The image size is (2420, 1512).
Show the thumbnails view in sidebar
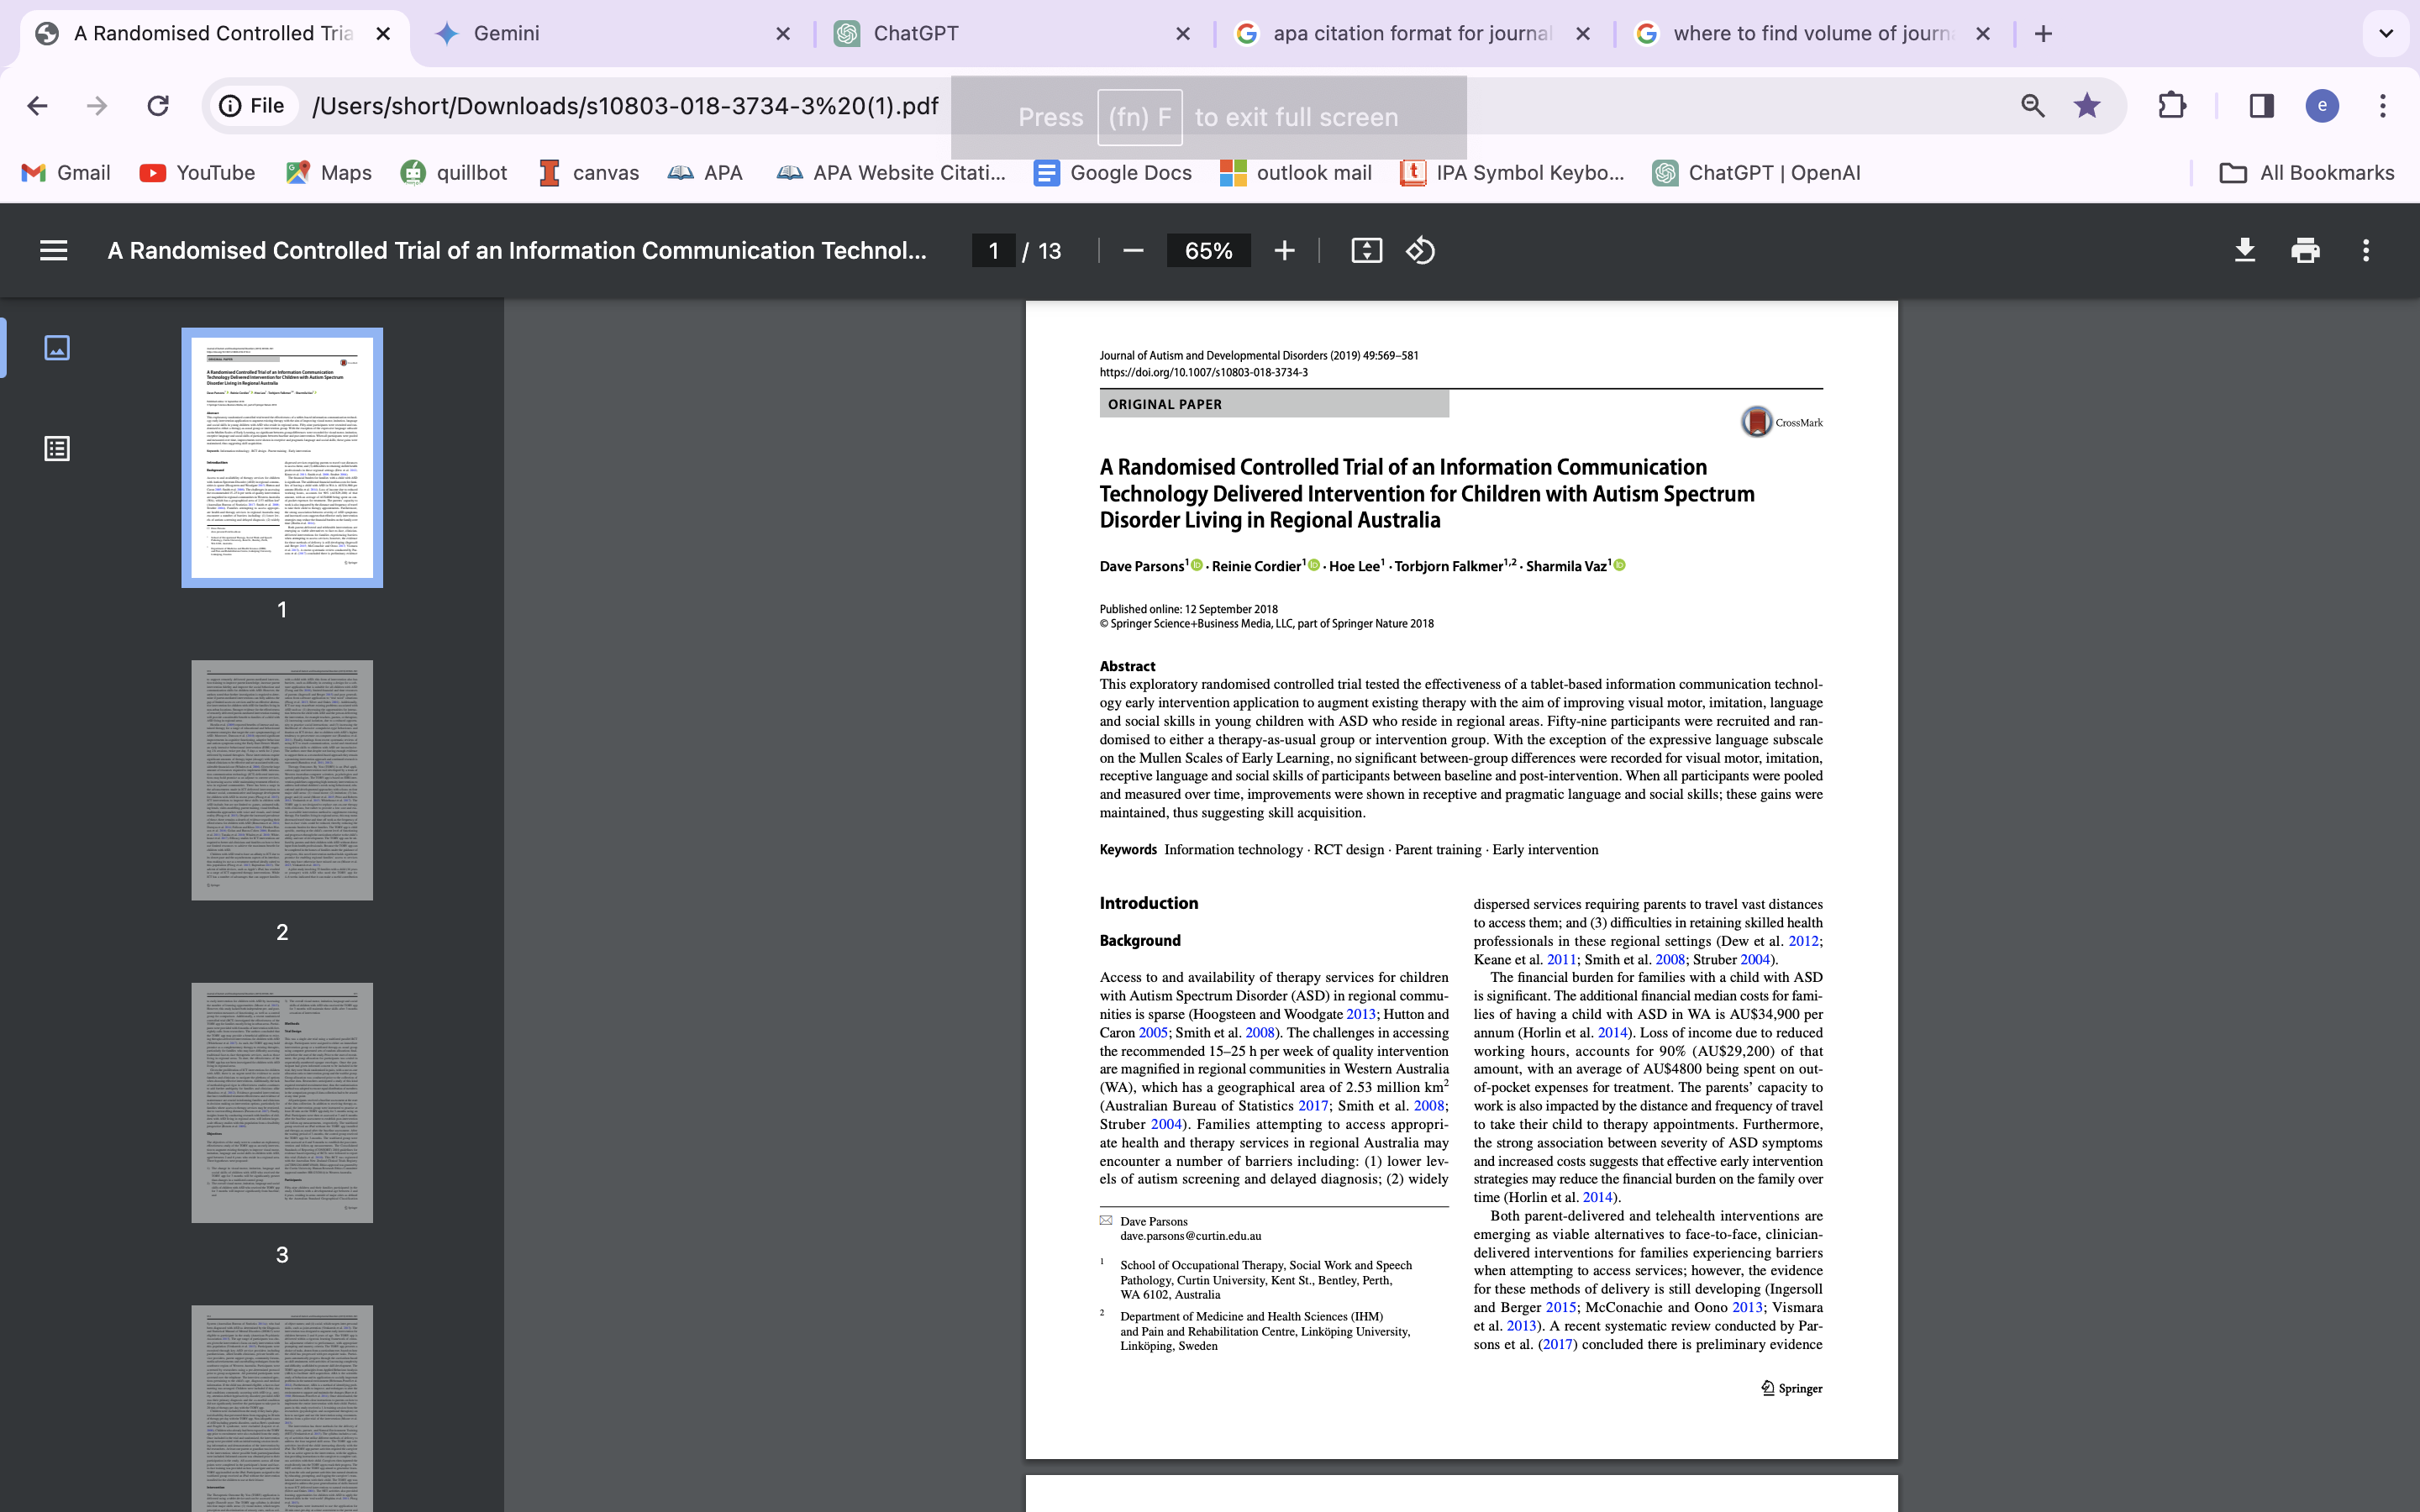coord(57,348)
